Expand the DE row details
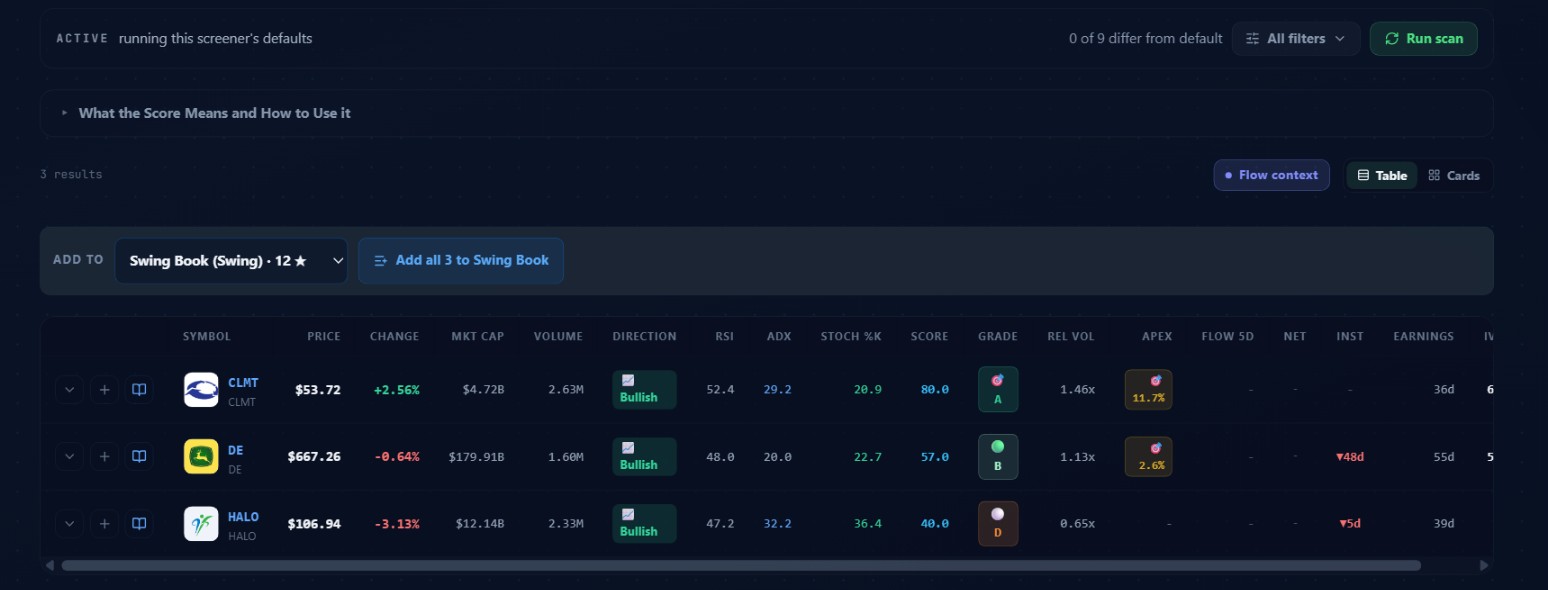The image size is (1548, 590). coord(69,457)
